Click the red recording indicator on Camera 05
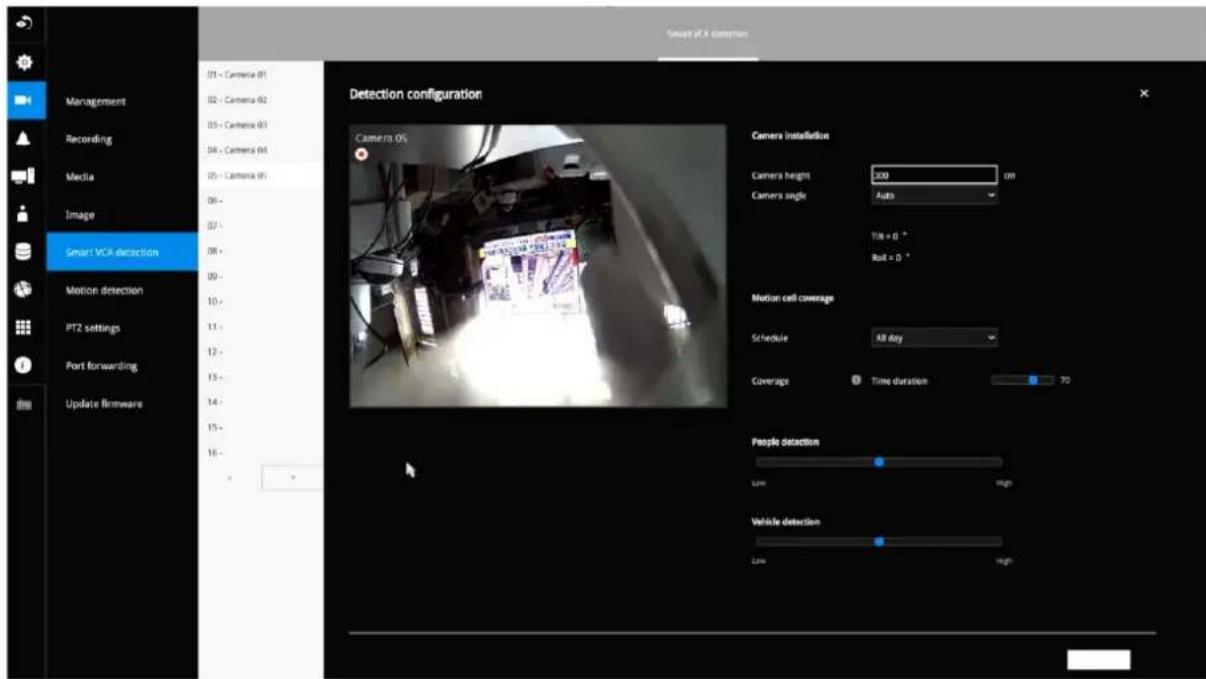The height and width of the screenshot is (679, 1206). pyautogui.click(x=361, y=153)
